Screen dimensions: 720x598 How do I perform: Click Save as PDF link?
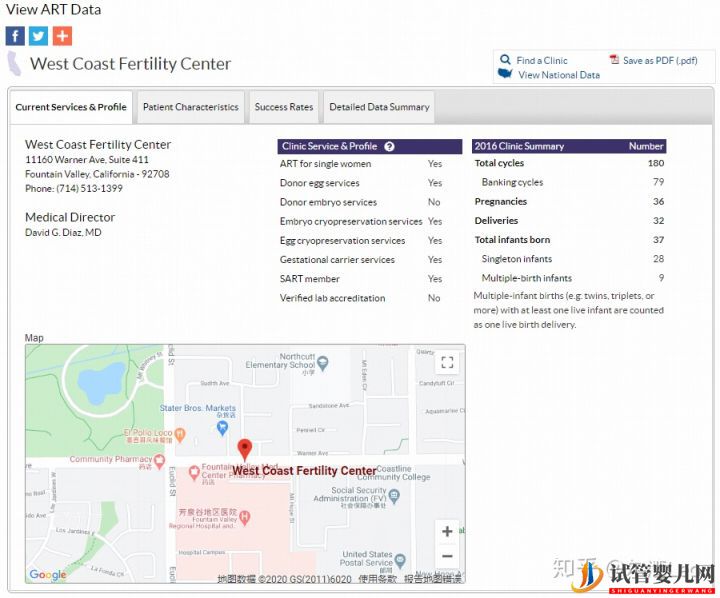(x=659, y=60)
